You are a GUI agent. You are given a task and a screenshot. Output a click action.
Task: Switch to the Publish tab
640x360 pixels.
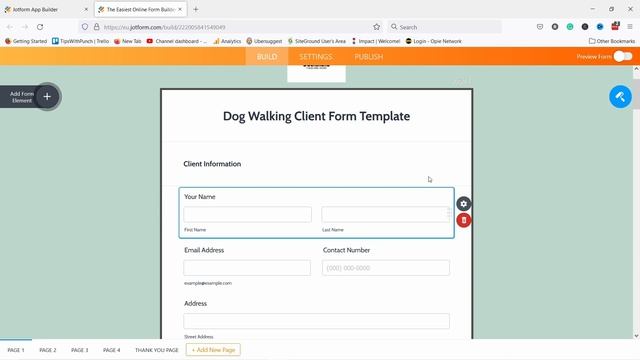tap(369, 57)
